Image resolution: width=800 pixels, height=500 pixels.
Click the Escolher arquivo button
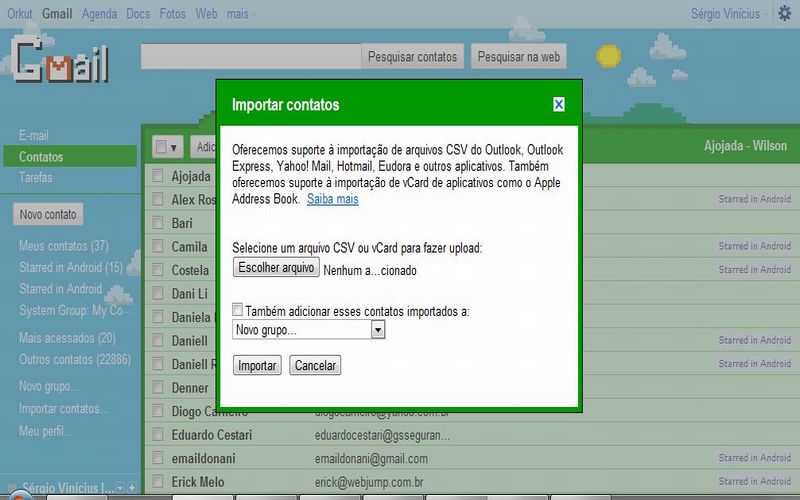coord(276,267)
